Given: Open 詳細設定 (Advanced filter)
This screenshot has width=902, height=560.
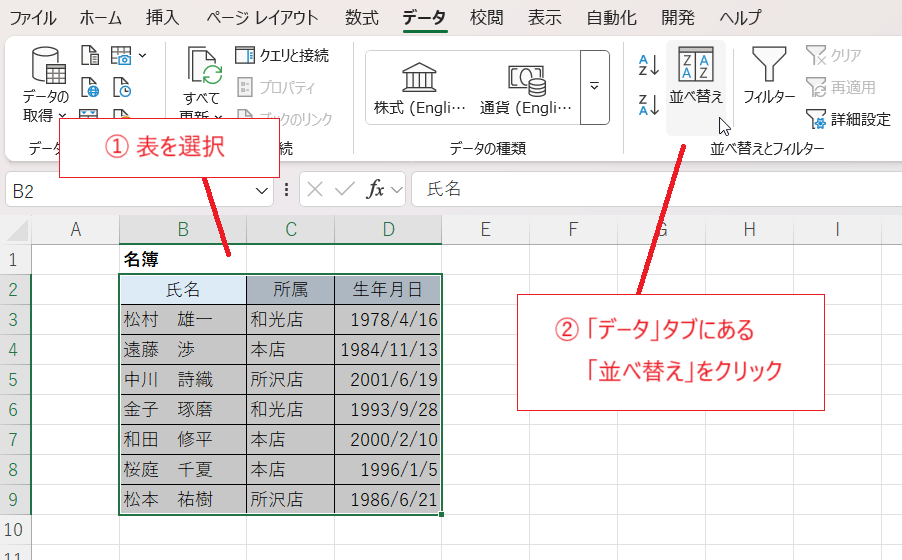Looking at the screenshot, I should pos(848,119).
